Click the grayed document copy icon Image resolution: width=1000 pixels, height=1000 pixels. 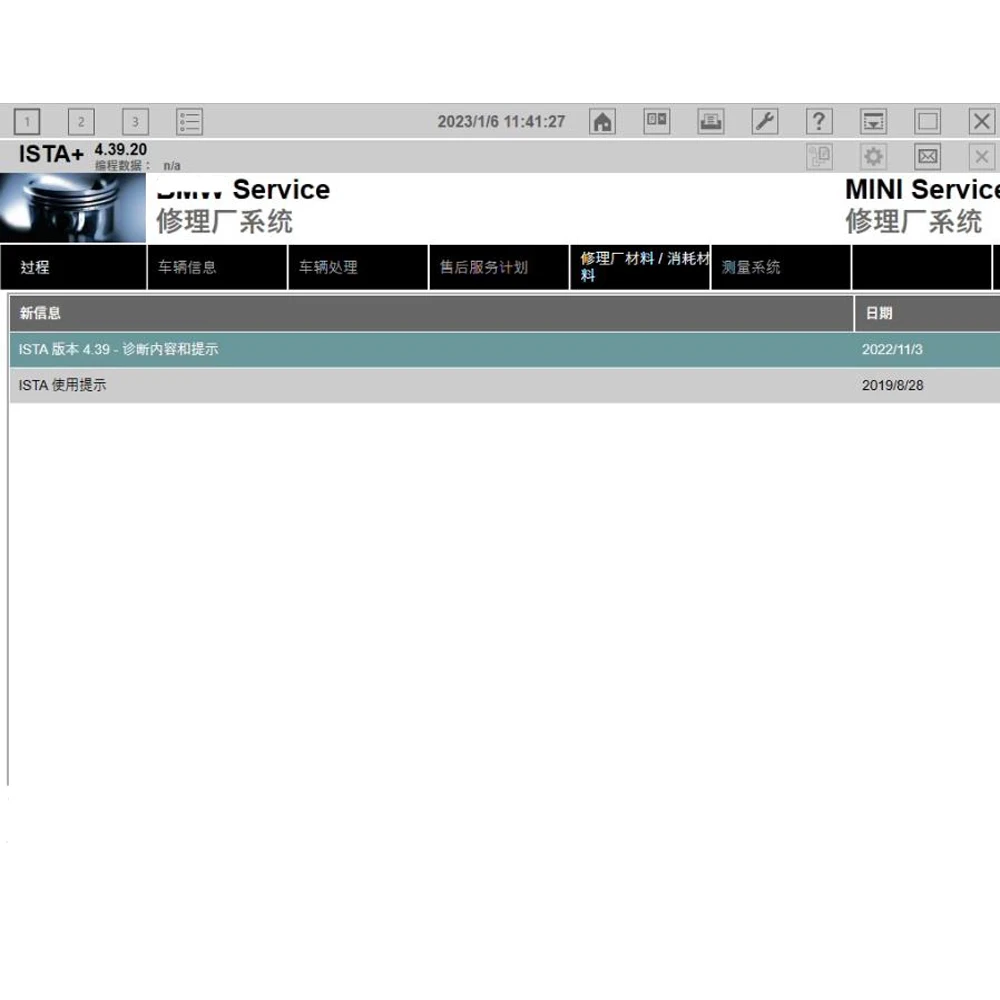[x=820, y=156]
